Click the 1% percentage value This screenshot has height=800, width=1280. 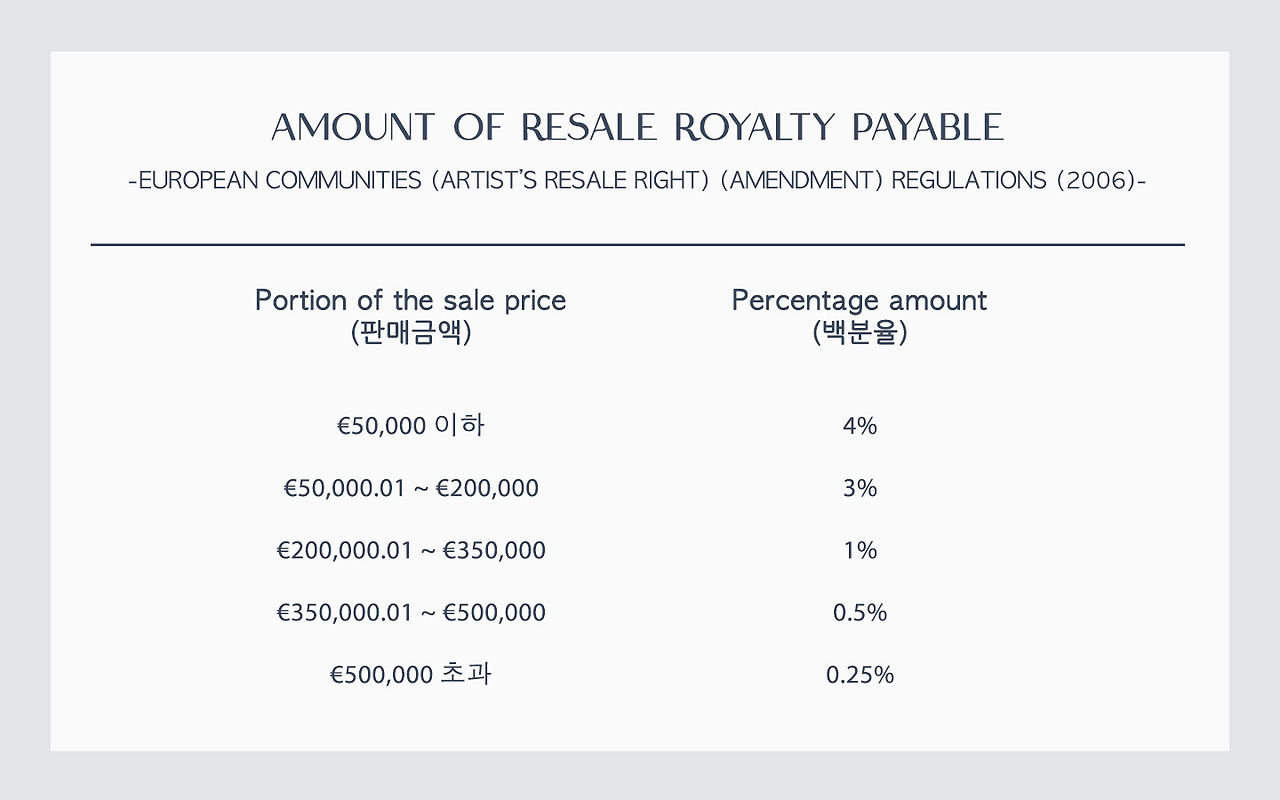(860, 550)
